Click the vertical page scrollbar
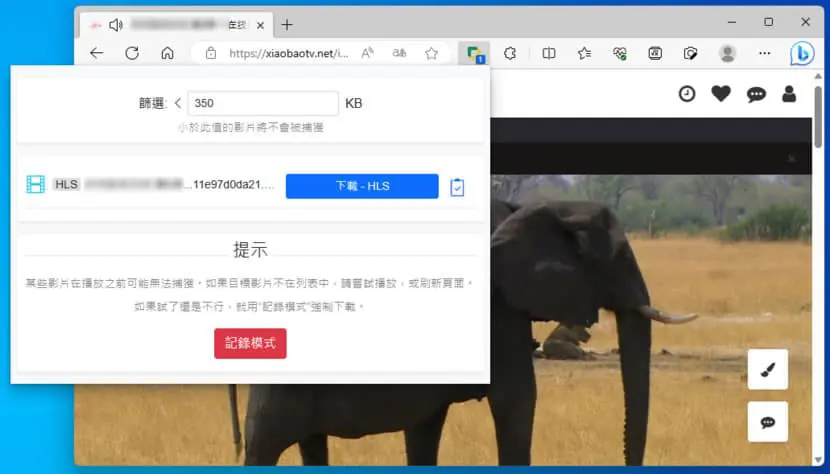830x474 pixels. pyautogui.click(x=818, y=117)
